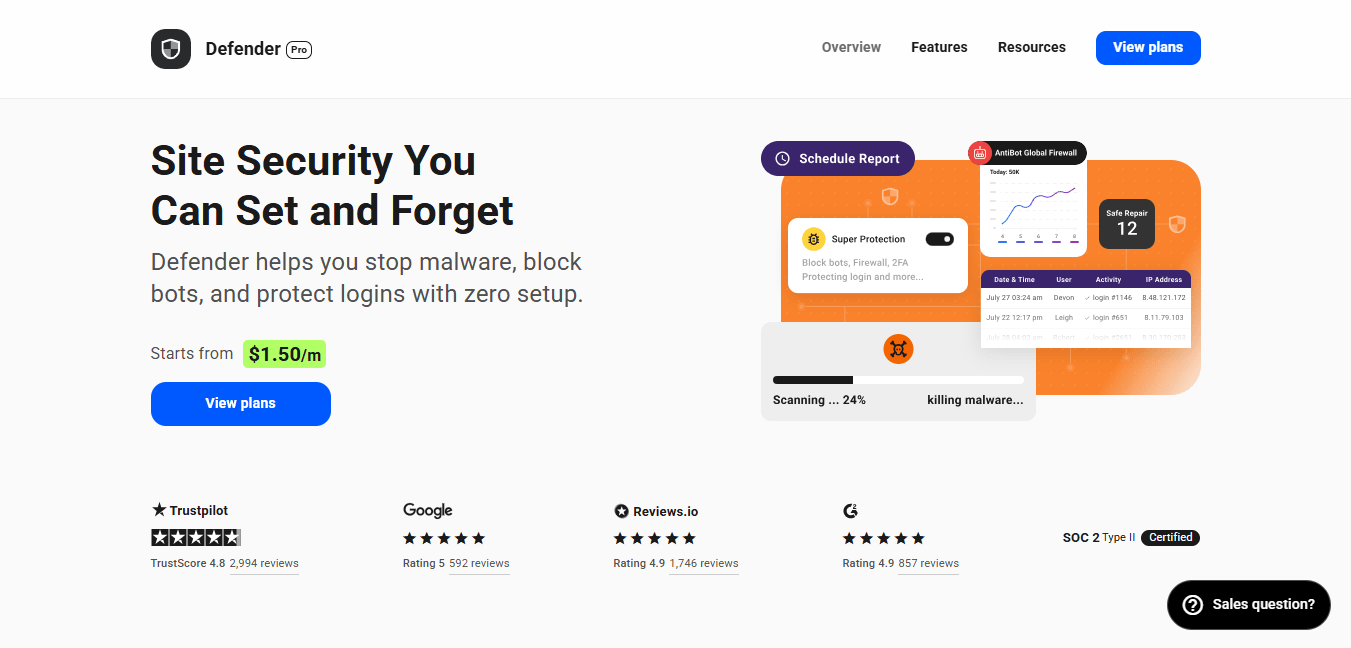Click the Reviews.io logo
1351x648 pixels.
pyautogui.click(x=656, y=511)
